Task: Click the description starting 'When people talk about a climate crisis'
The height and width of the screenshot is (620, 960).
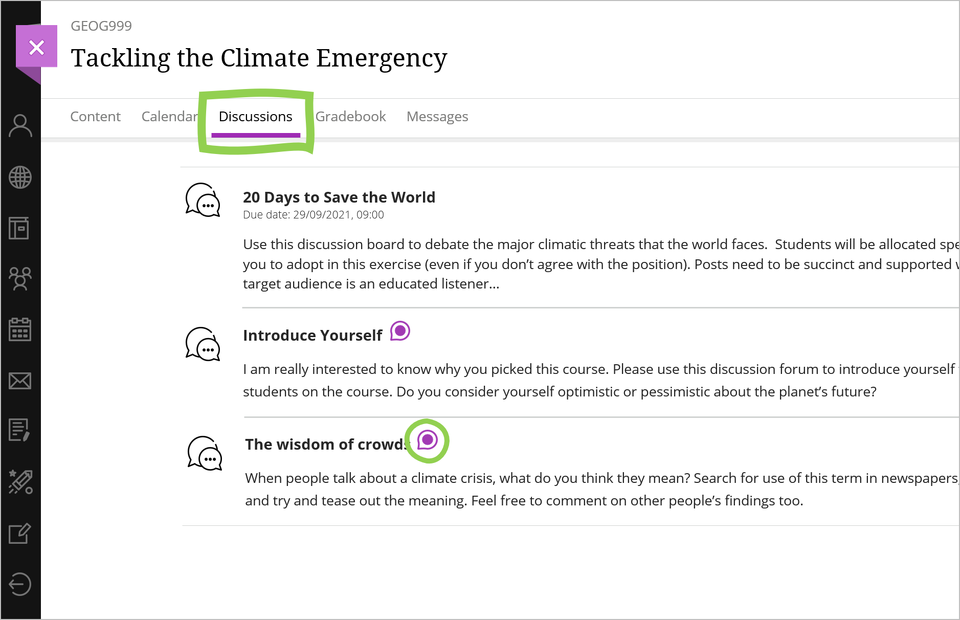Action: point(602,490)
